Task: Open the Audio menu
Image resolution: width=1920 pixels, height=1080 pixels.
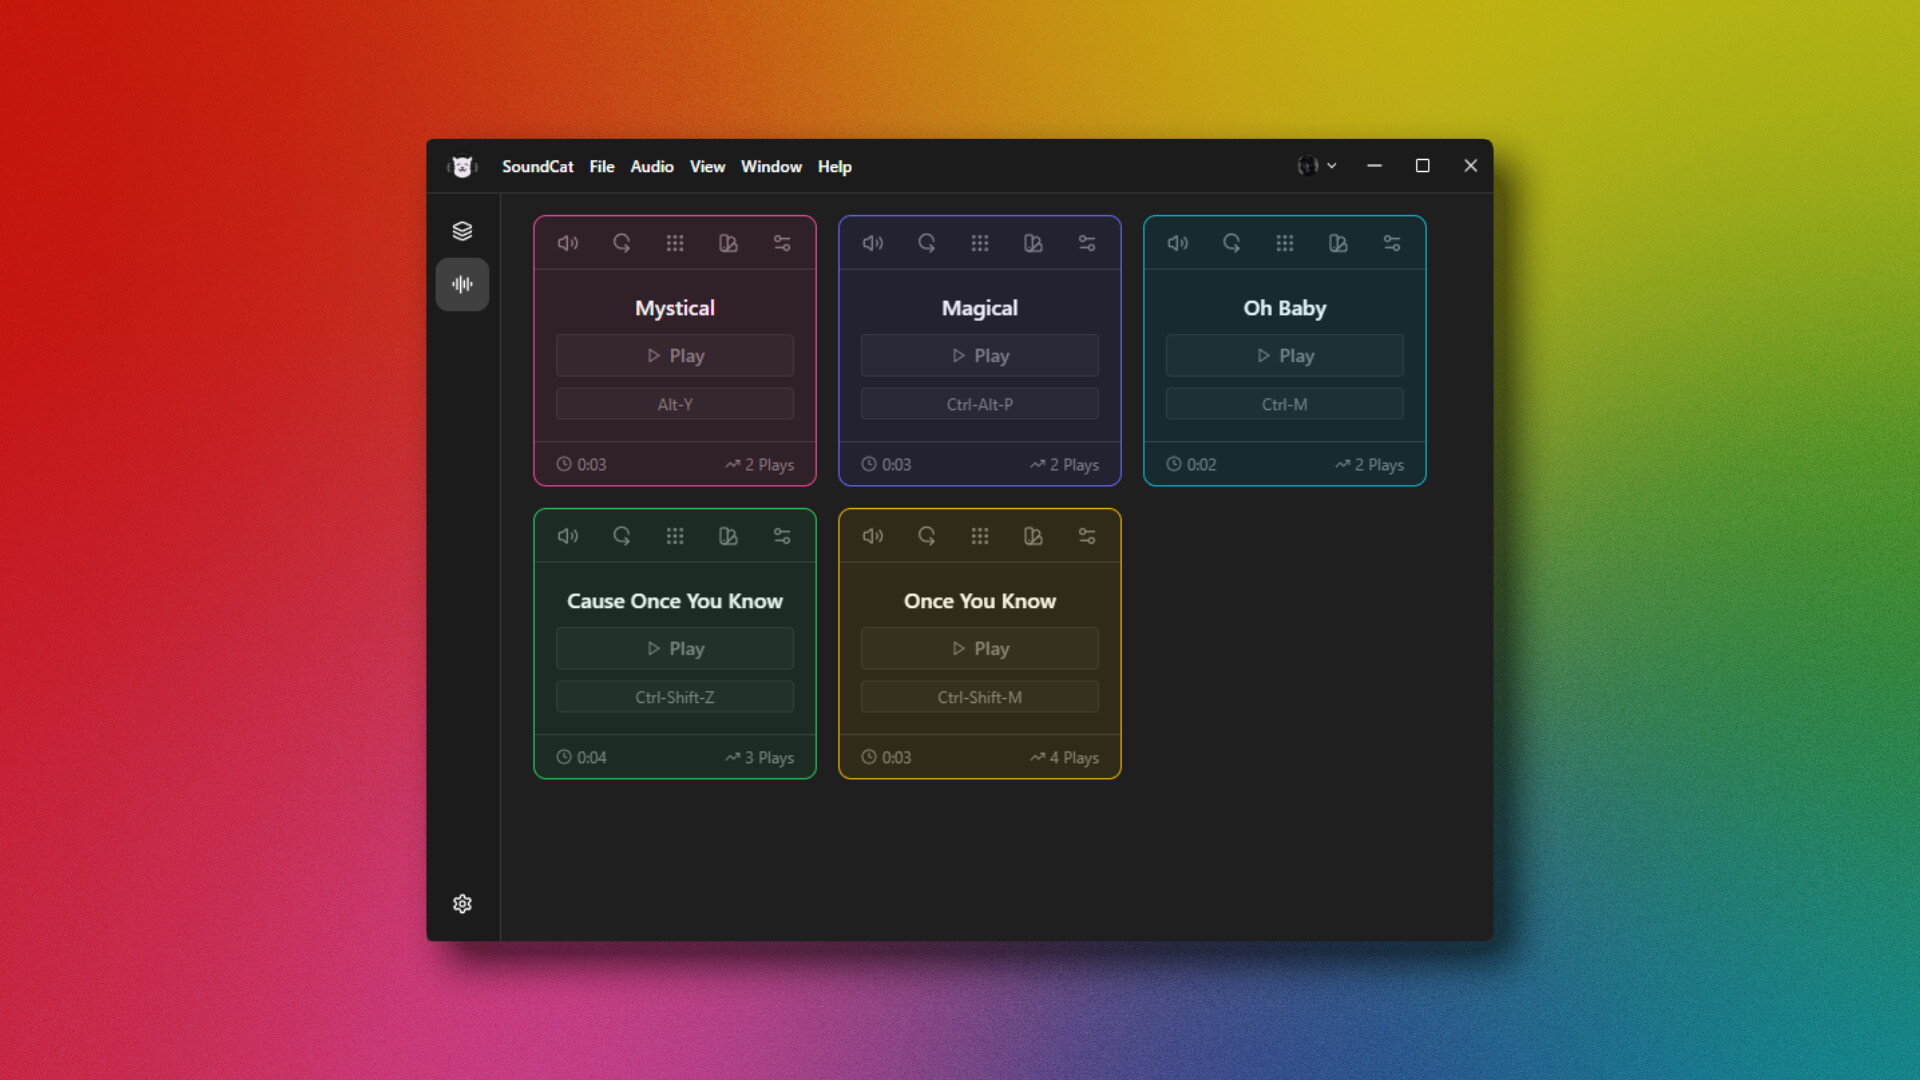Action: tap(651, 167)
